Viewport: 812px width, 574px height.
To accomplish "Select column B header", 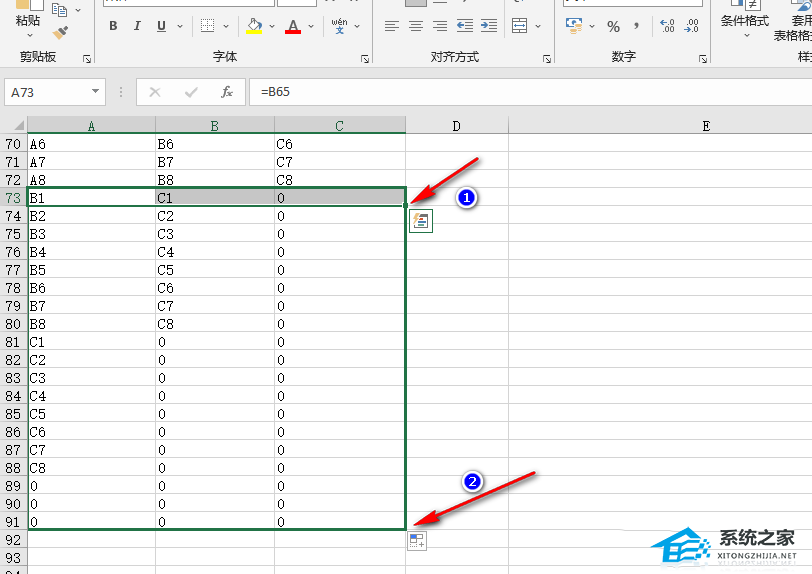I will 215,126.
